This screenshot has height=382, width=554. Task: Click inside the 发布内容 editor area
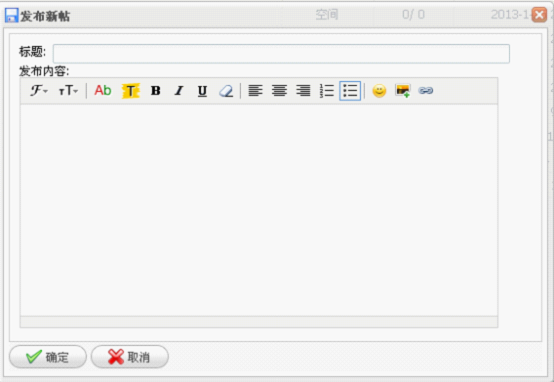259,210
